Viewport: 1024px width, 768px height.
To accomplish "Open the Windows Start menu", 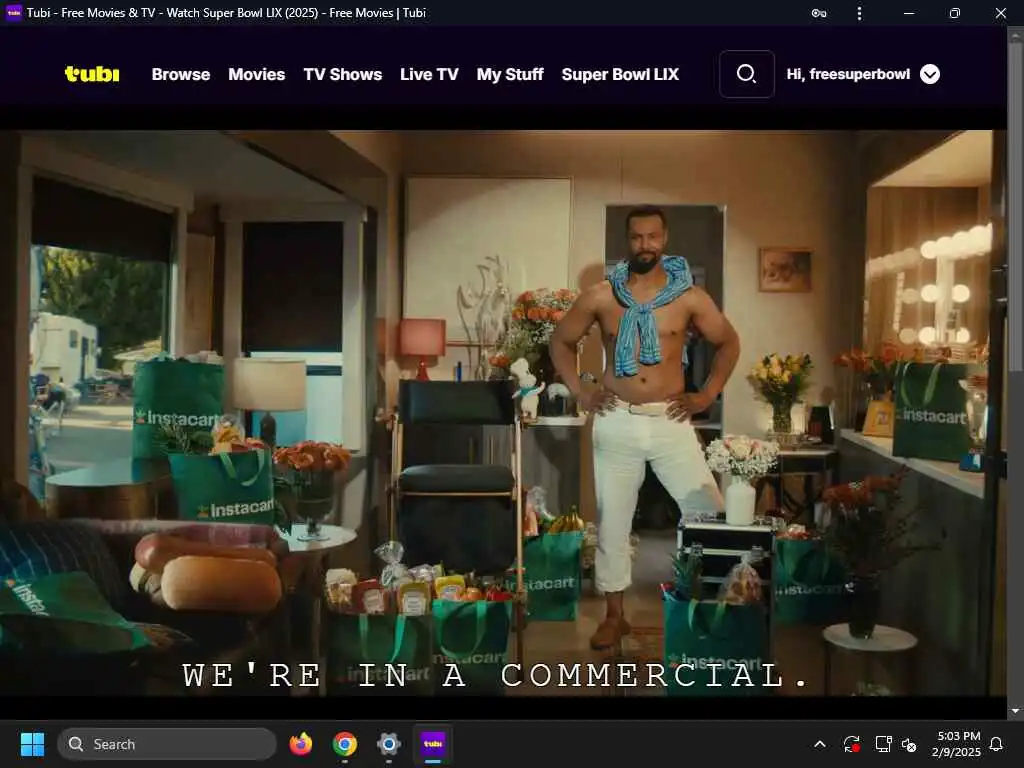I will point(32,744).
